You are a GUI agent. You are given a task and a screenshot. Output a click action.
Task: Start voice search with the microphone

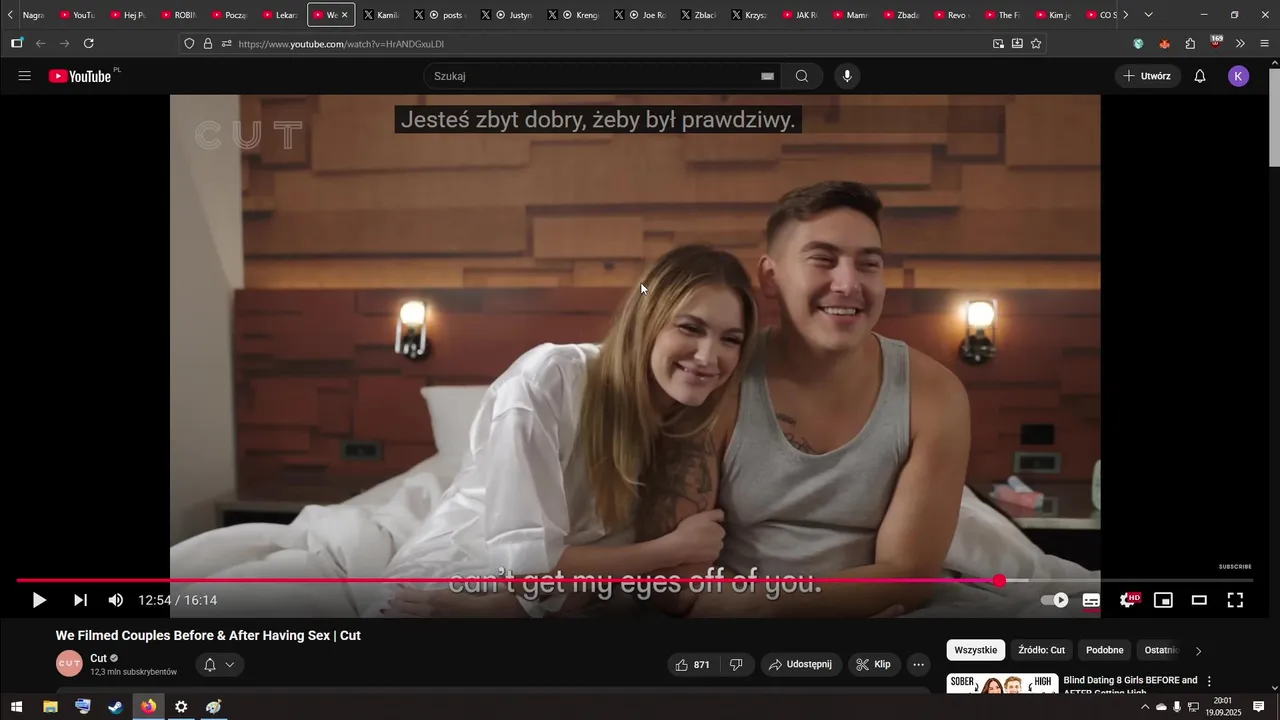click(x=847, y=76)
